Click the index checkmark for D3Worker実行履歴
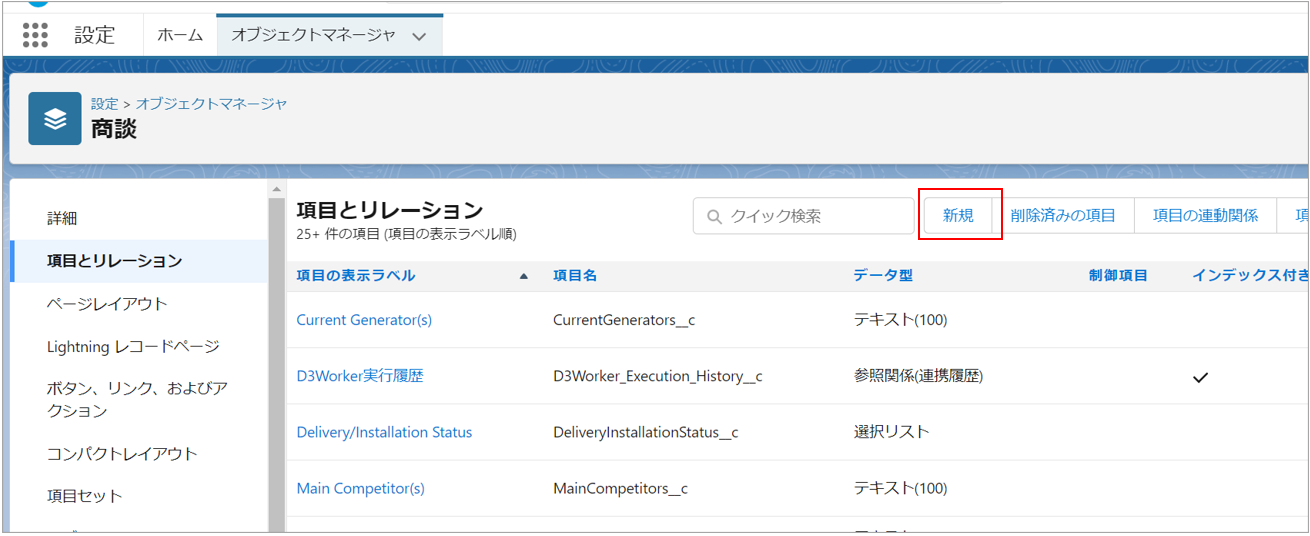Viewport: 1310px width, 536px height. (x=1201, y=377)
